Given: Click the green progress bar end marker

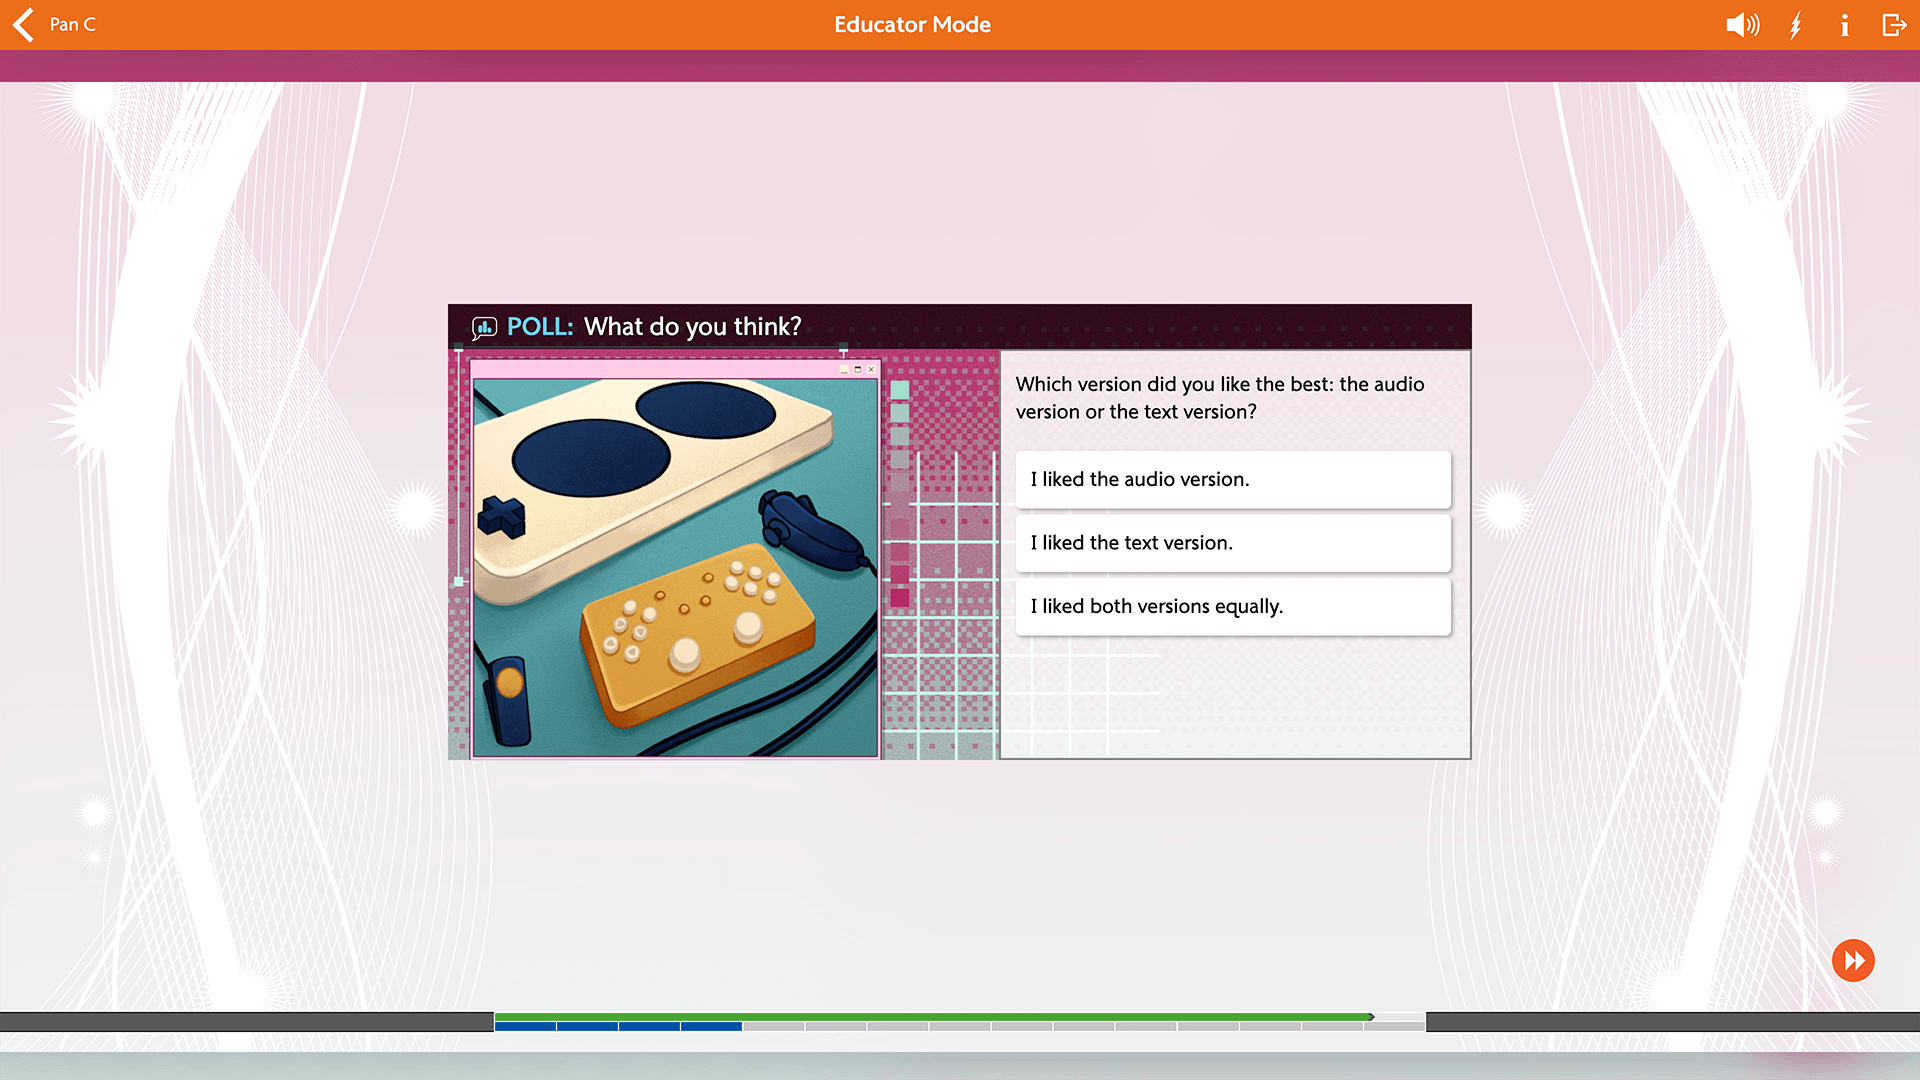Looking at the screenshot, I should [1371, 1017].
